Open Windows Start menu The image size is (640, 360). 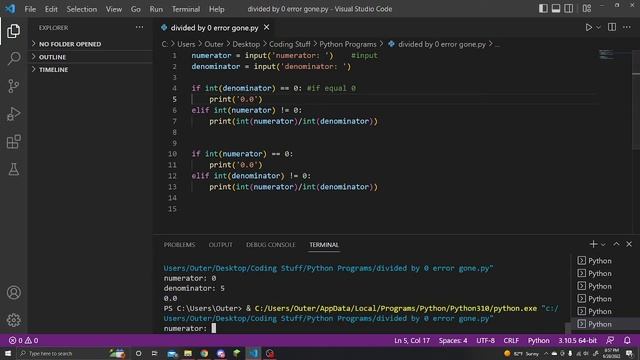tap(8, 353)
